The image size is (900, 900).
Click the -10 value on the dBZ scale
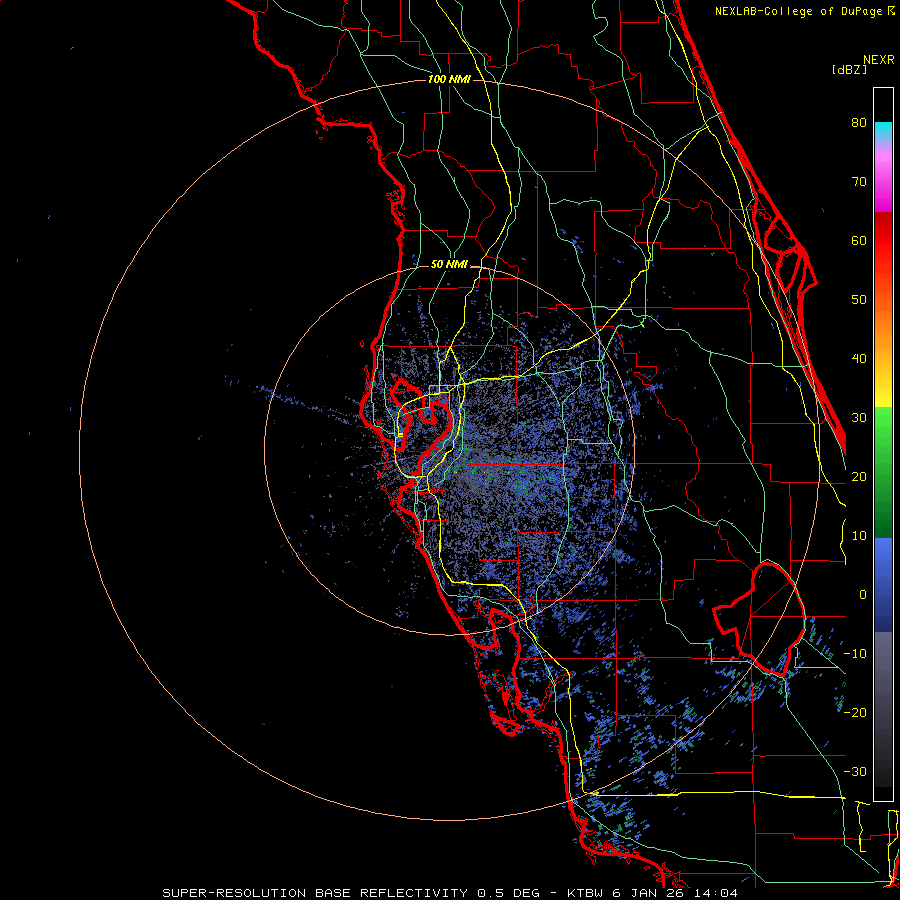(x=855, y=654)
